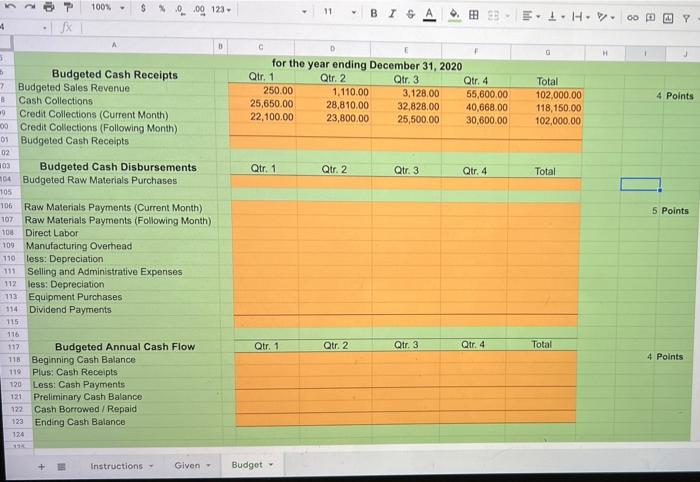Click the Manufacturing Overhead row label

pos(79,246)
